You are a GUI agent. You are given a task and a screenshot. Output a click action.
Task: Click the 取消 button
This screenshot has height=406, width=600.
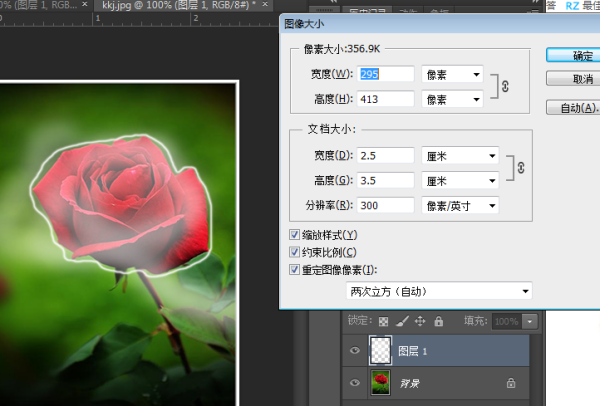[573, 79]
